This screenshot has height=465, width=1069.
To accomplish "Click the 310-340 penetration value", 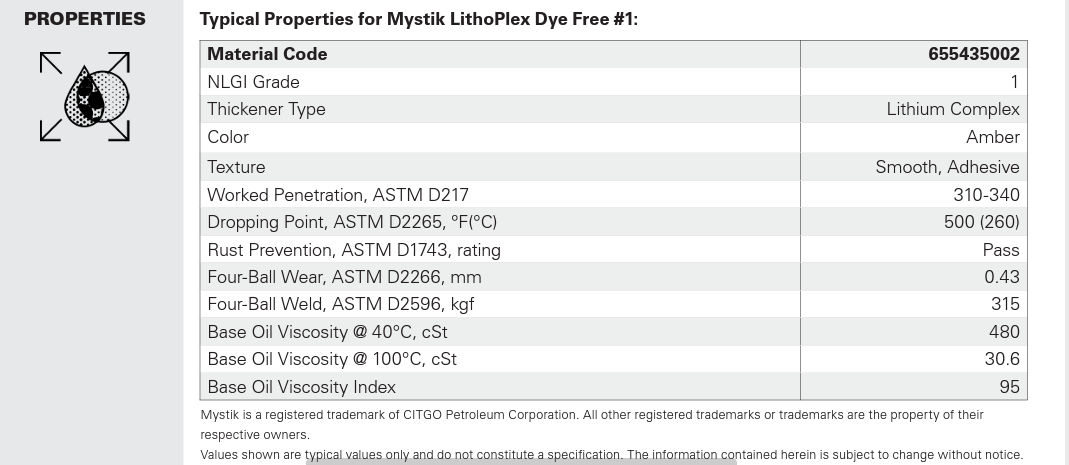I will click(986, 195).
